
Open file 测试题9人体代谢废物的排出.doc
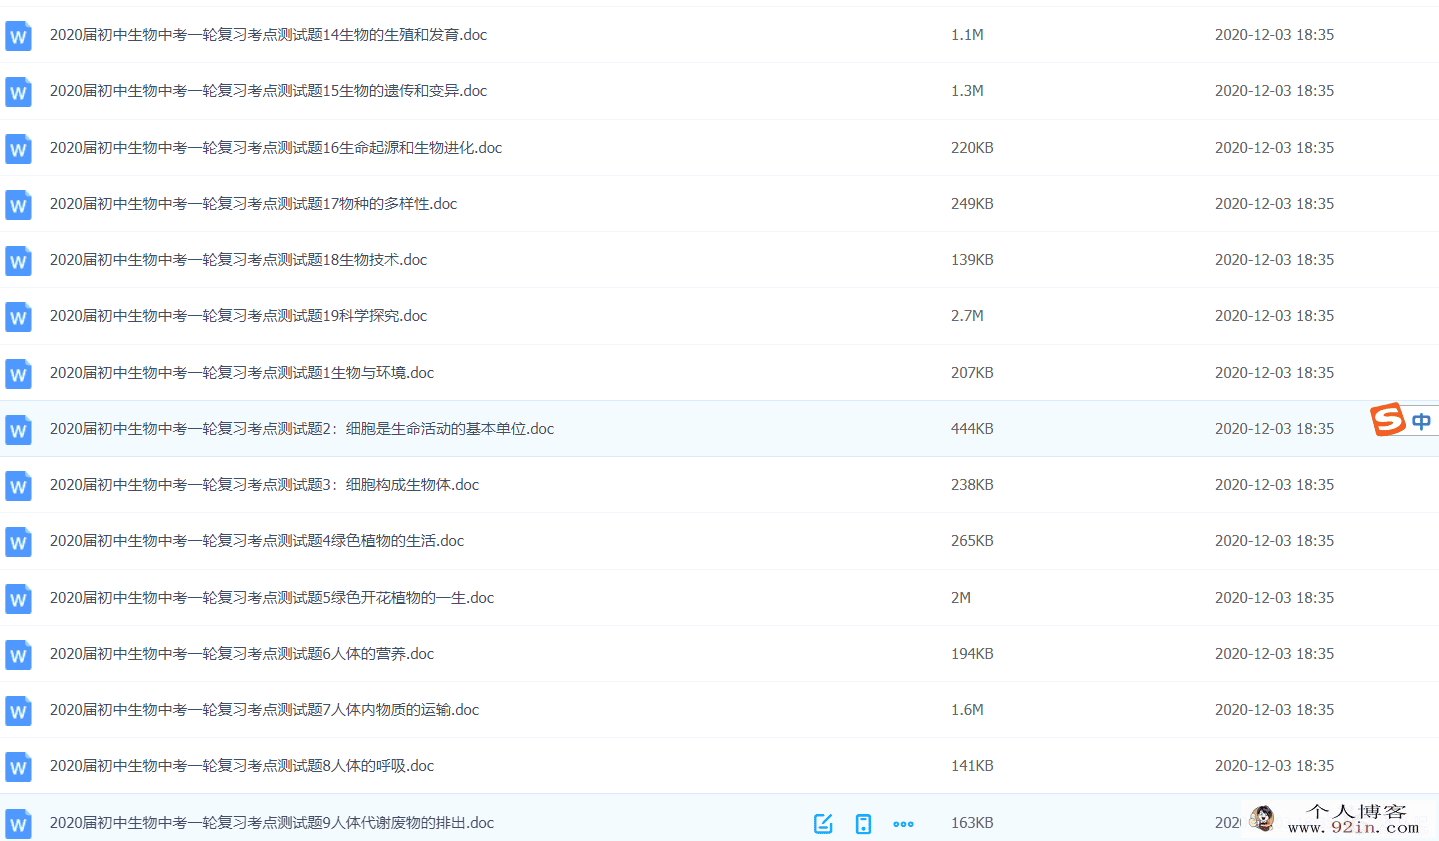coord(272,822)
